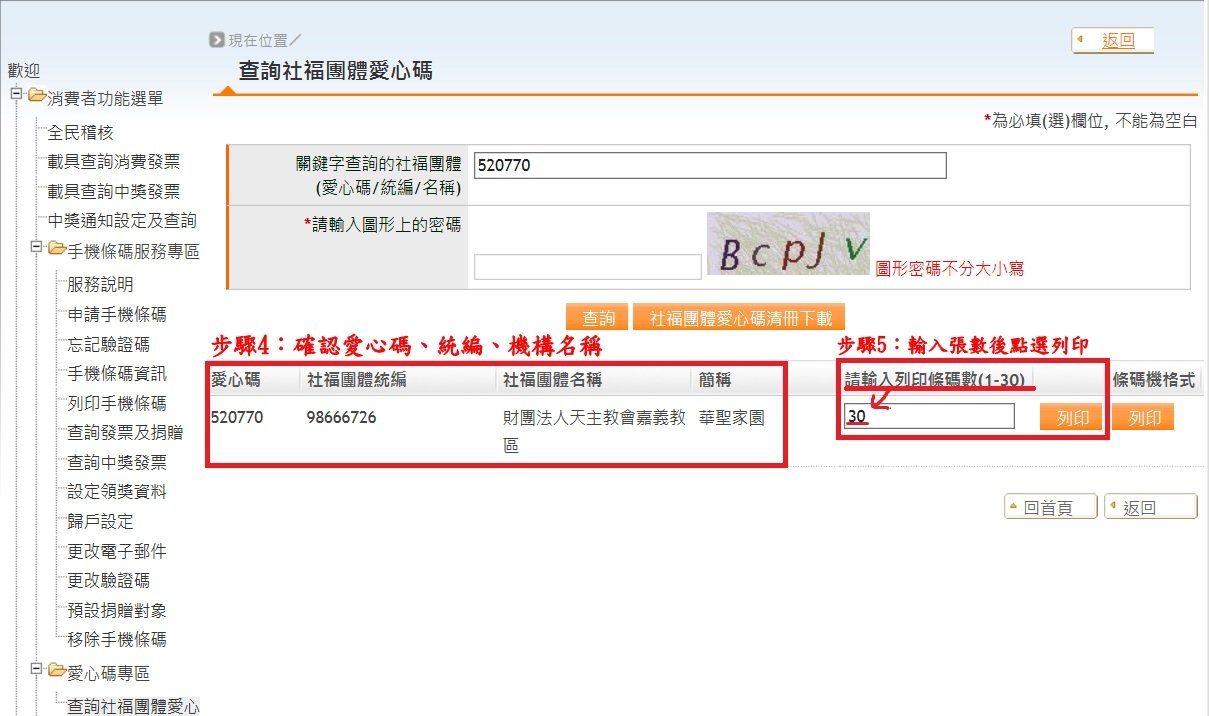The height and width of the screenshot is (716, 1209).
Task: Download 社福團體愛心碼清冊 list
Action: click(x=739, y=318)
